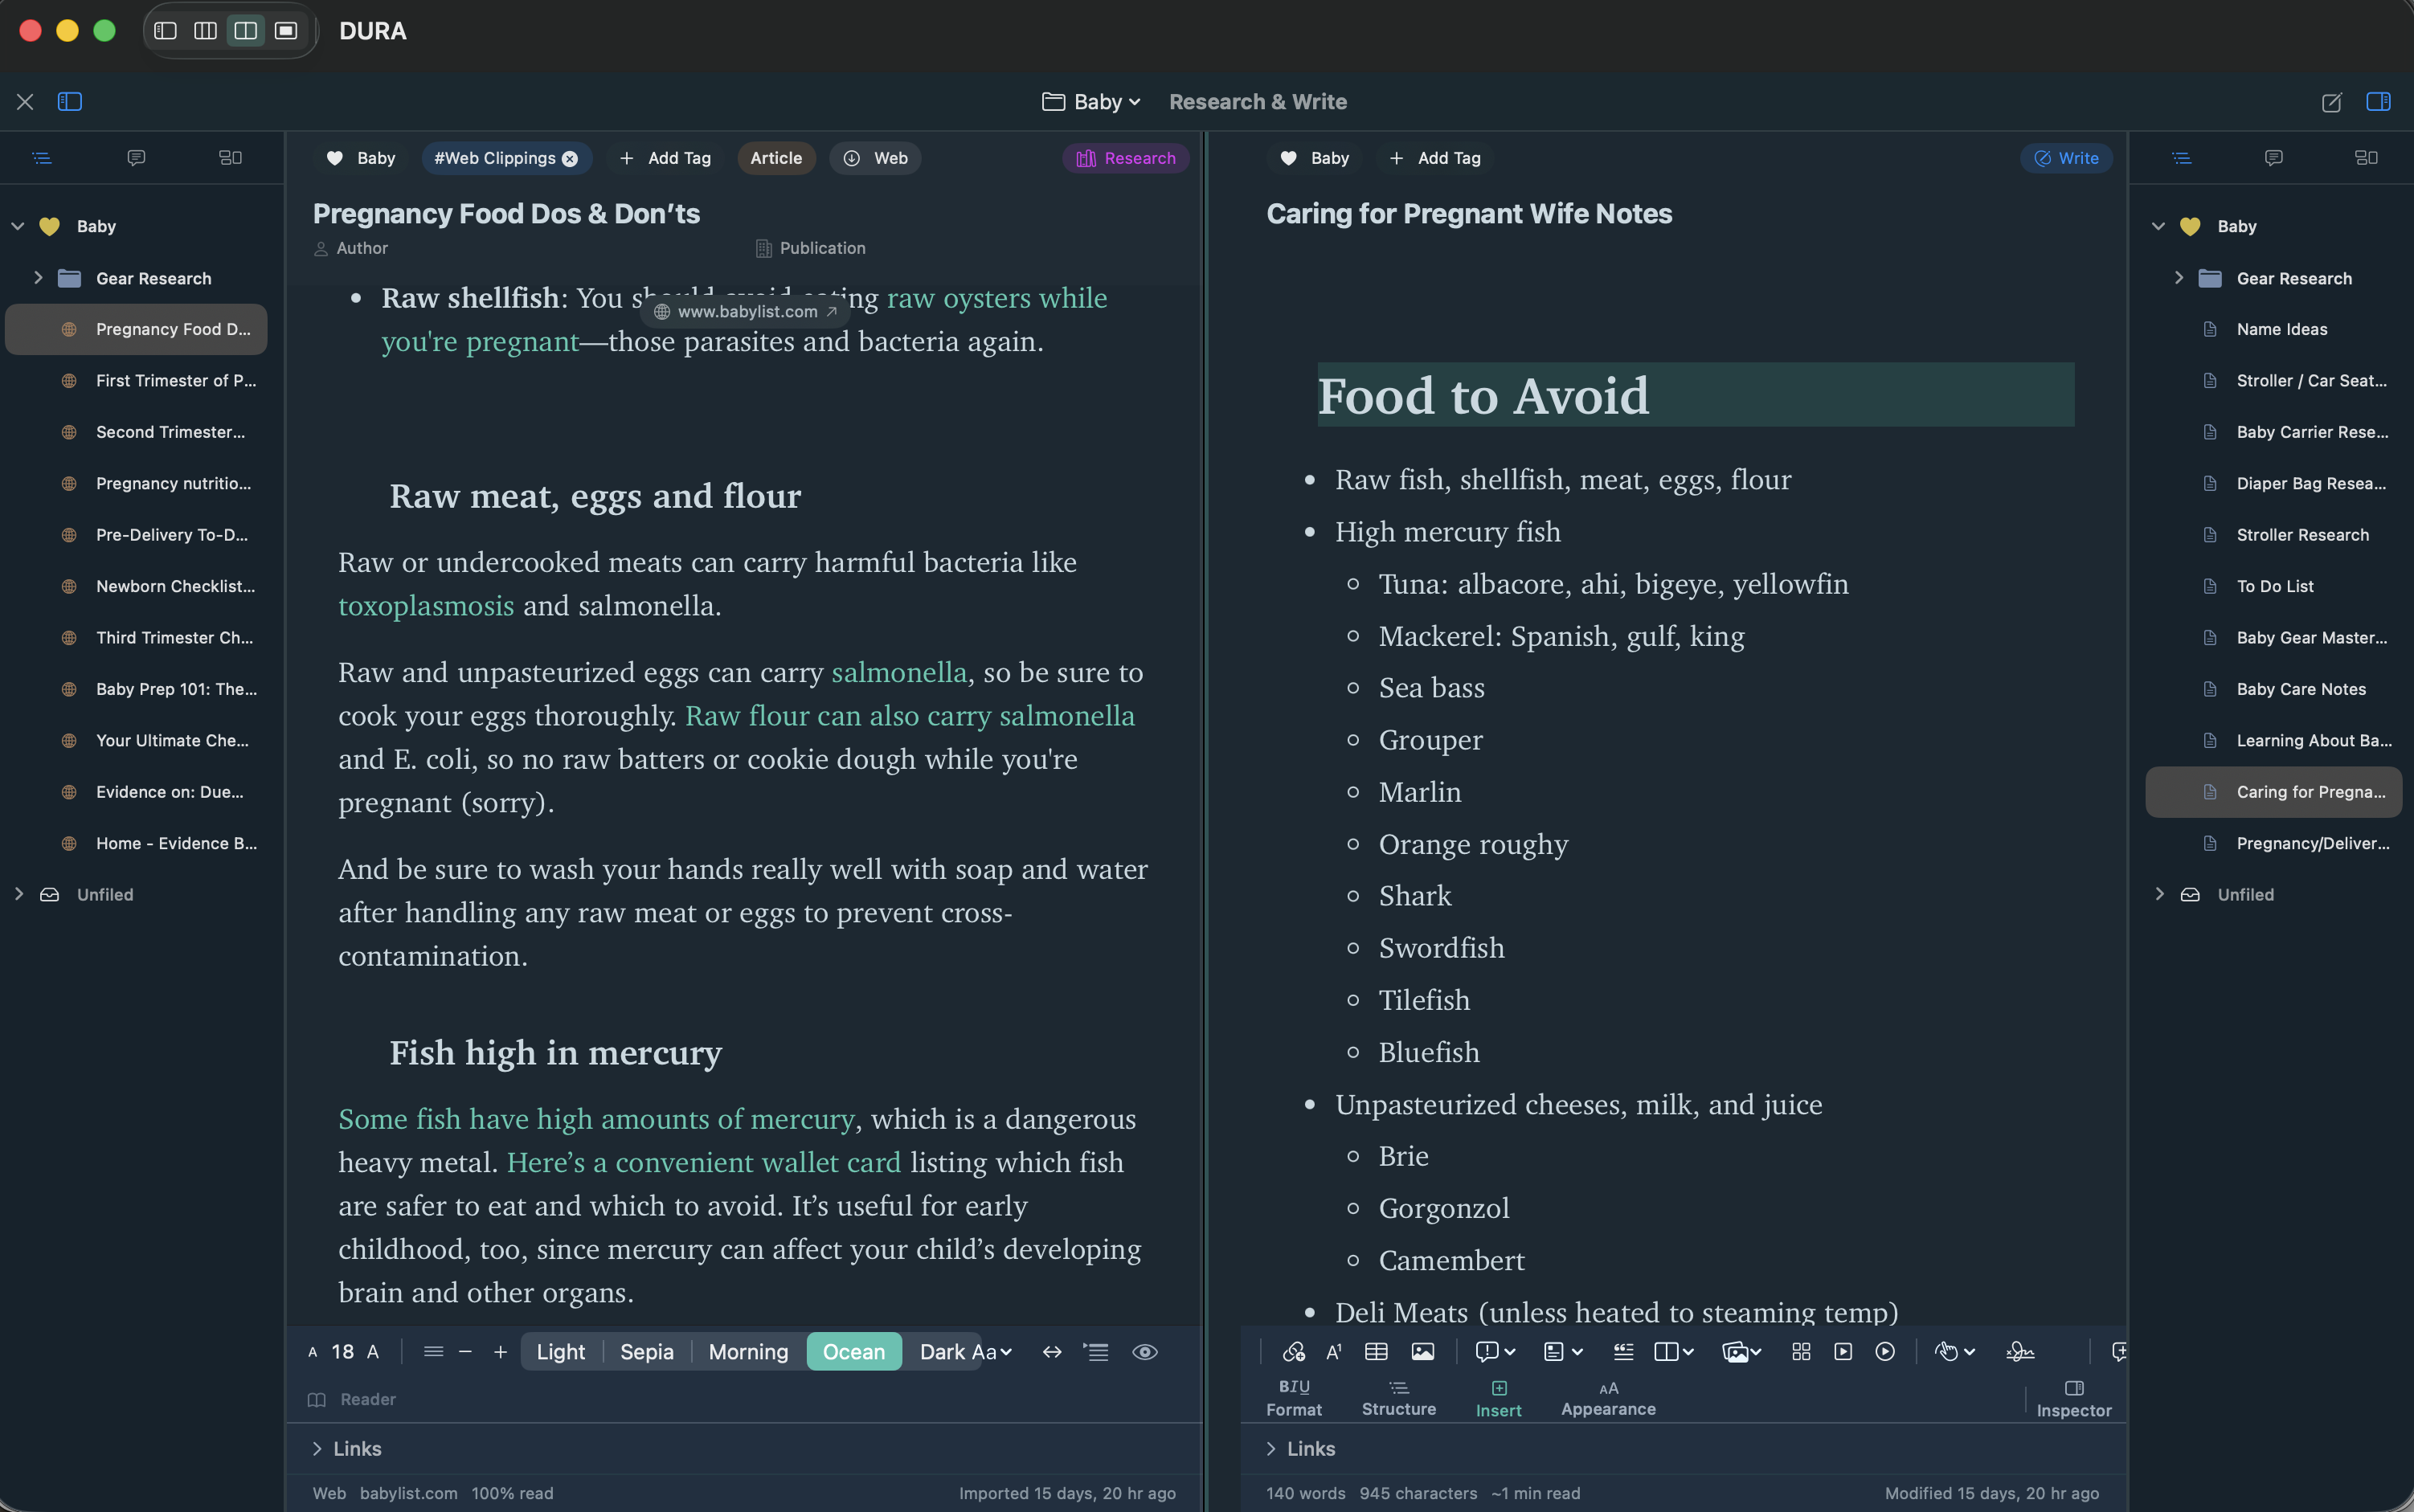Close the workspace with the X icon
The height and width of the screenshot is (1512, 2414).
pyautogui.click(x=25, y=102)
